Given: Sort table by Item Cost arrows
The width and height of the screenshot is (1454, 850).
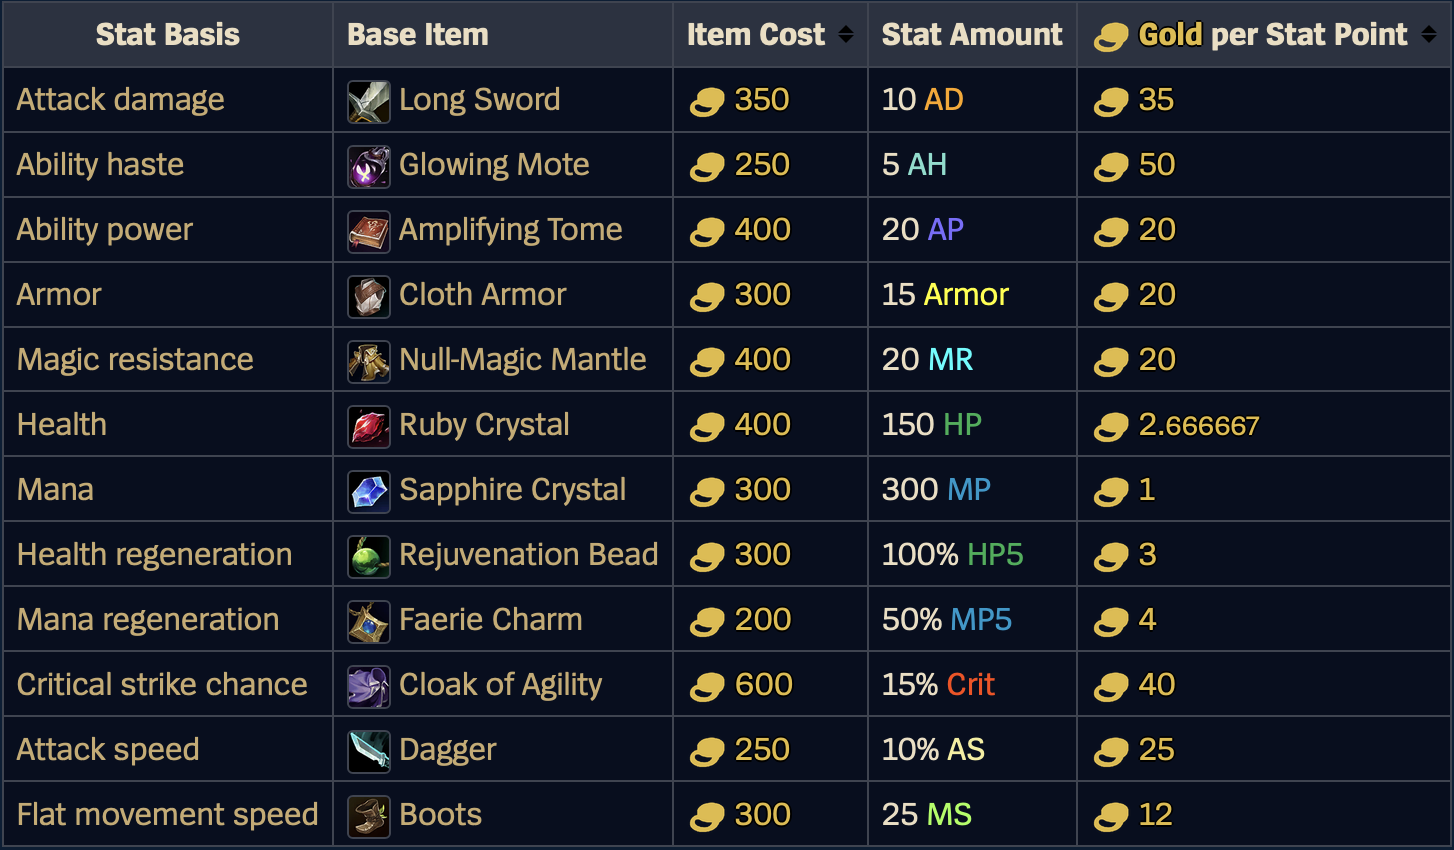Looking at the screenshot, I should [x=846, y=35].
